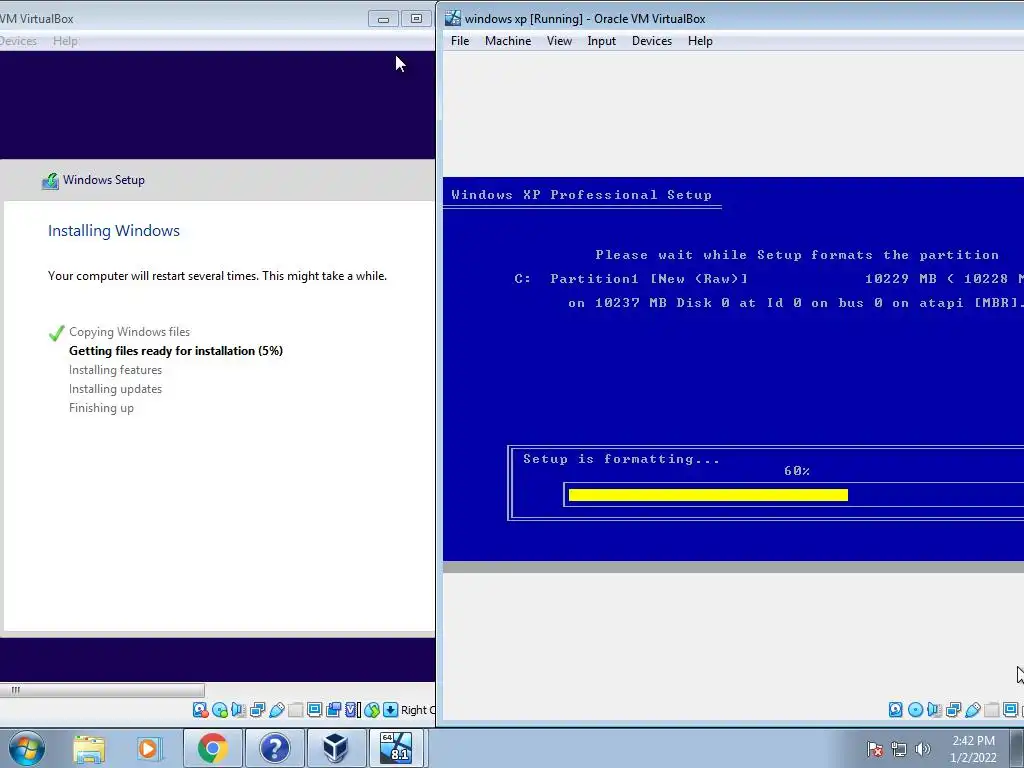Switch to the Windows 8.1 VM taskbar item
The image size is (1024, 768).
(x=397, y=748)
